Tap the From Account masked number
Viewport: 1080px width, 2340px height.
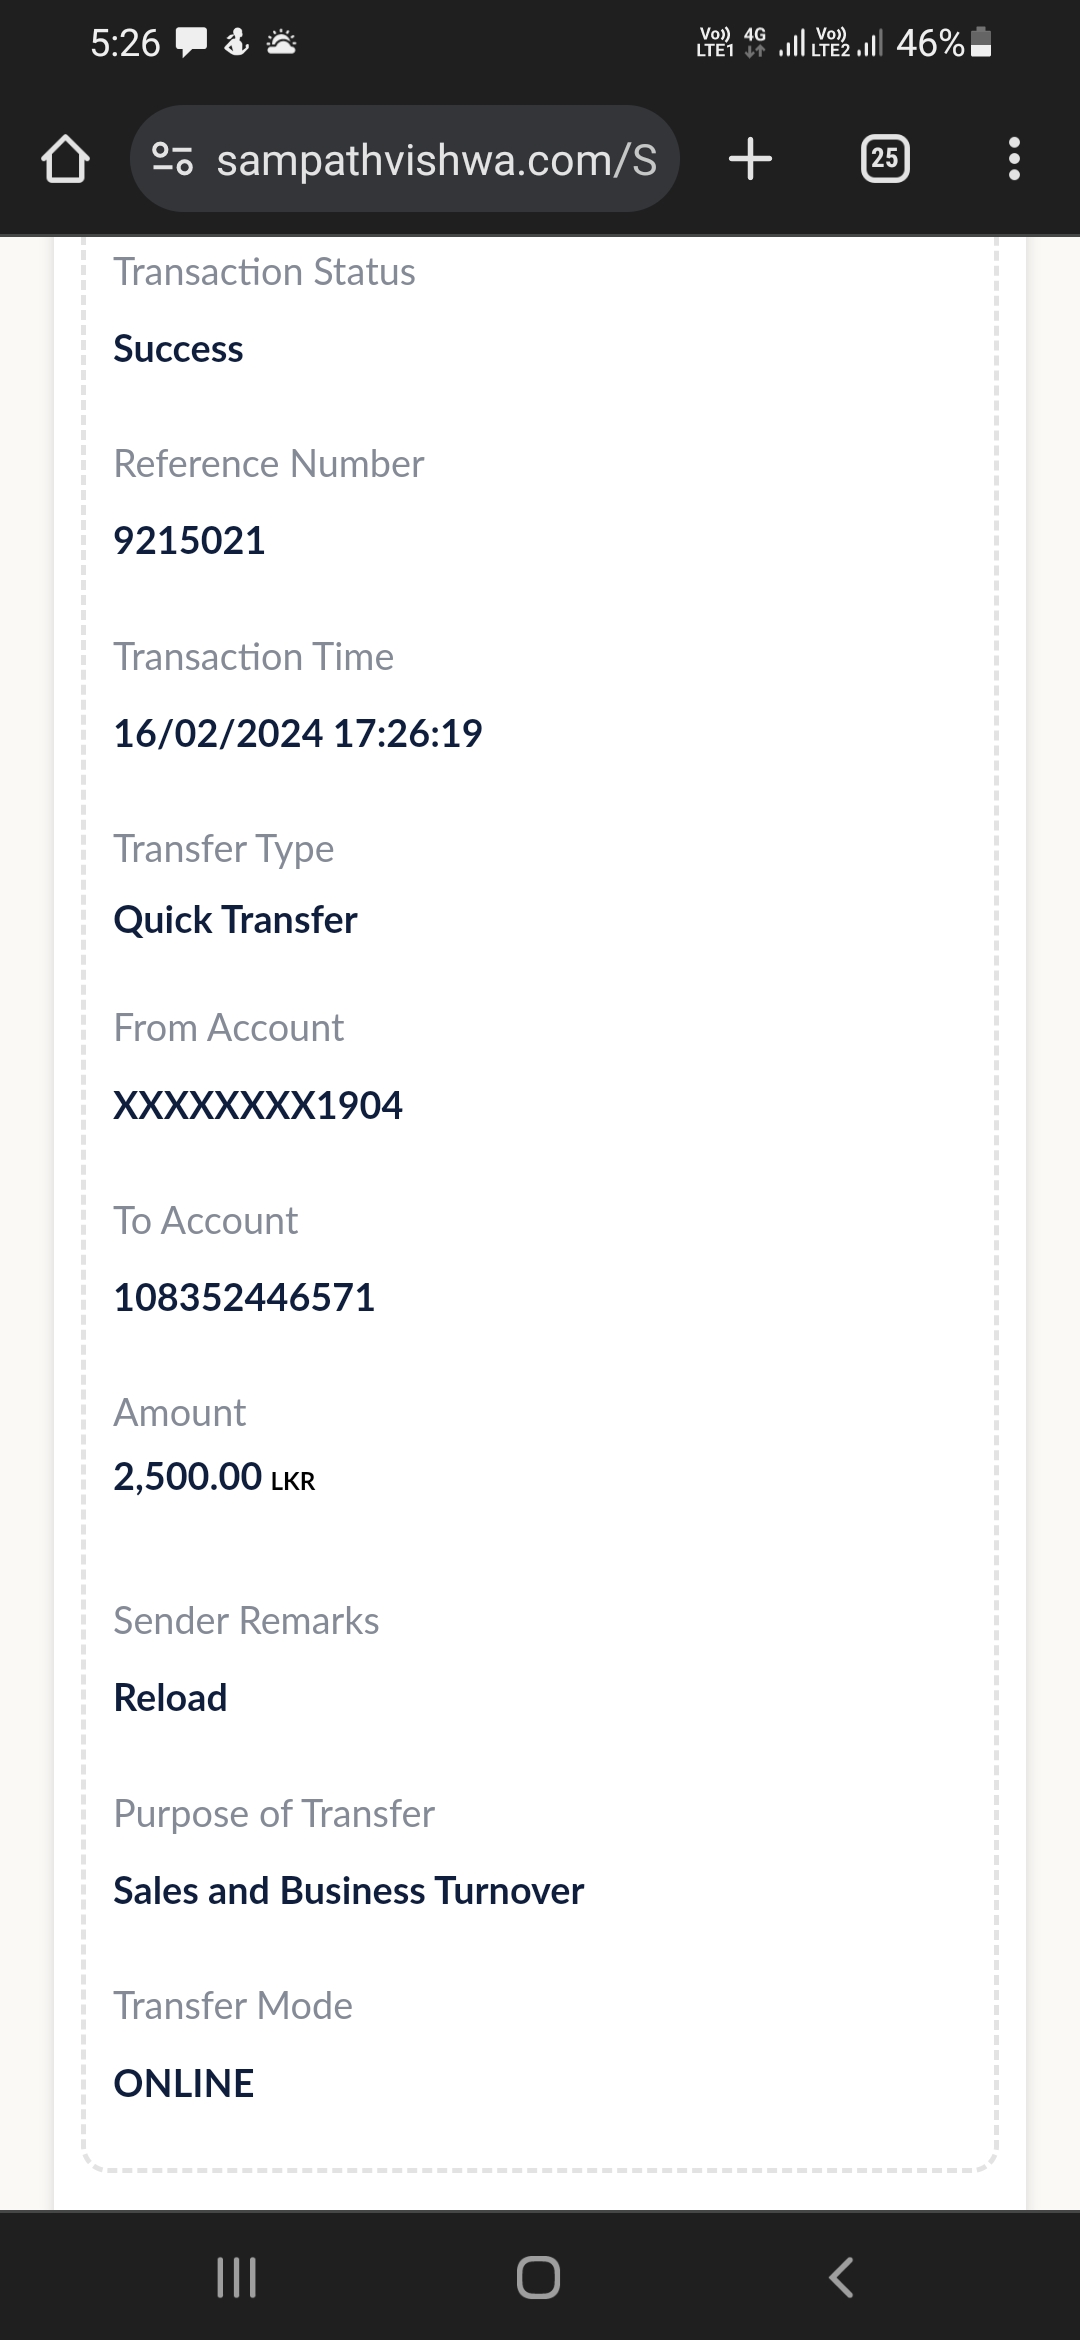click(258, 1106)
